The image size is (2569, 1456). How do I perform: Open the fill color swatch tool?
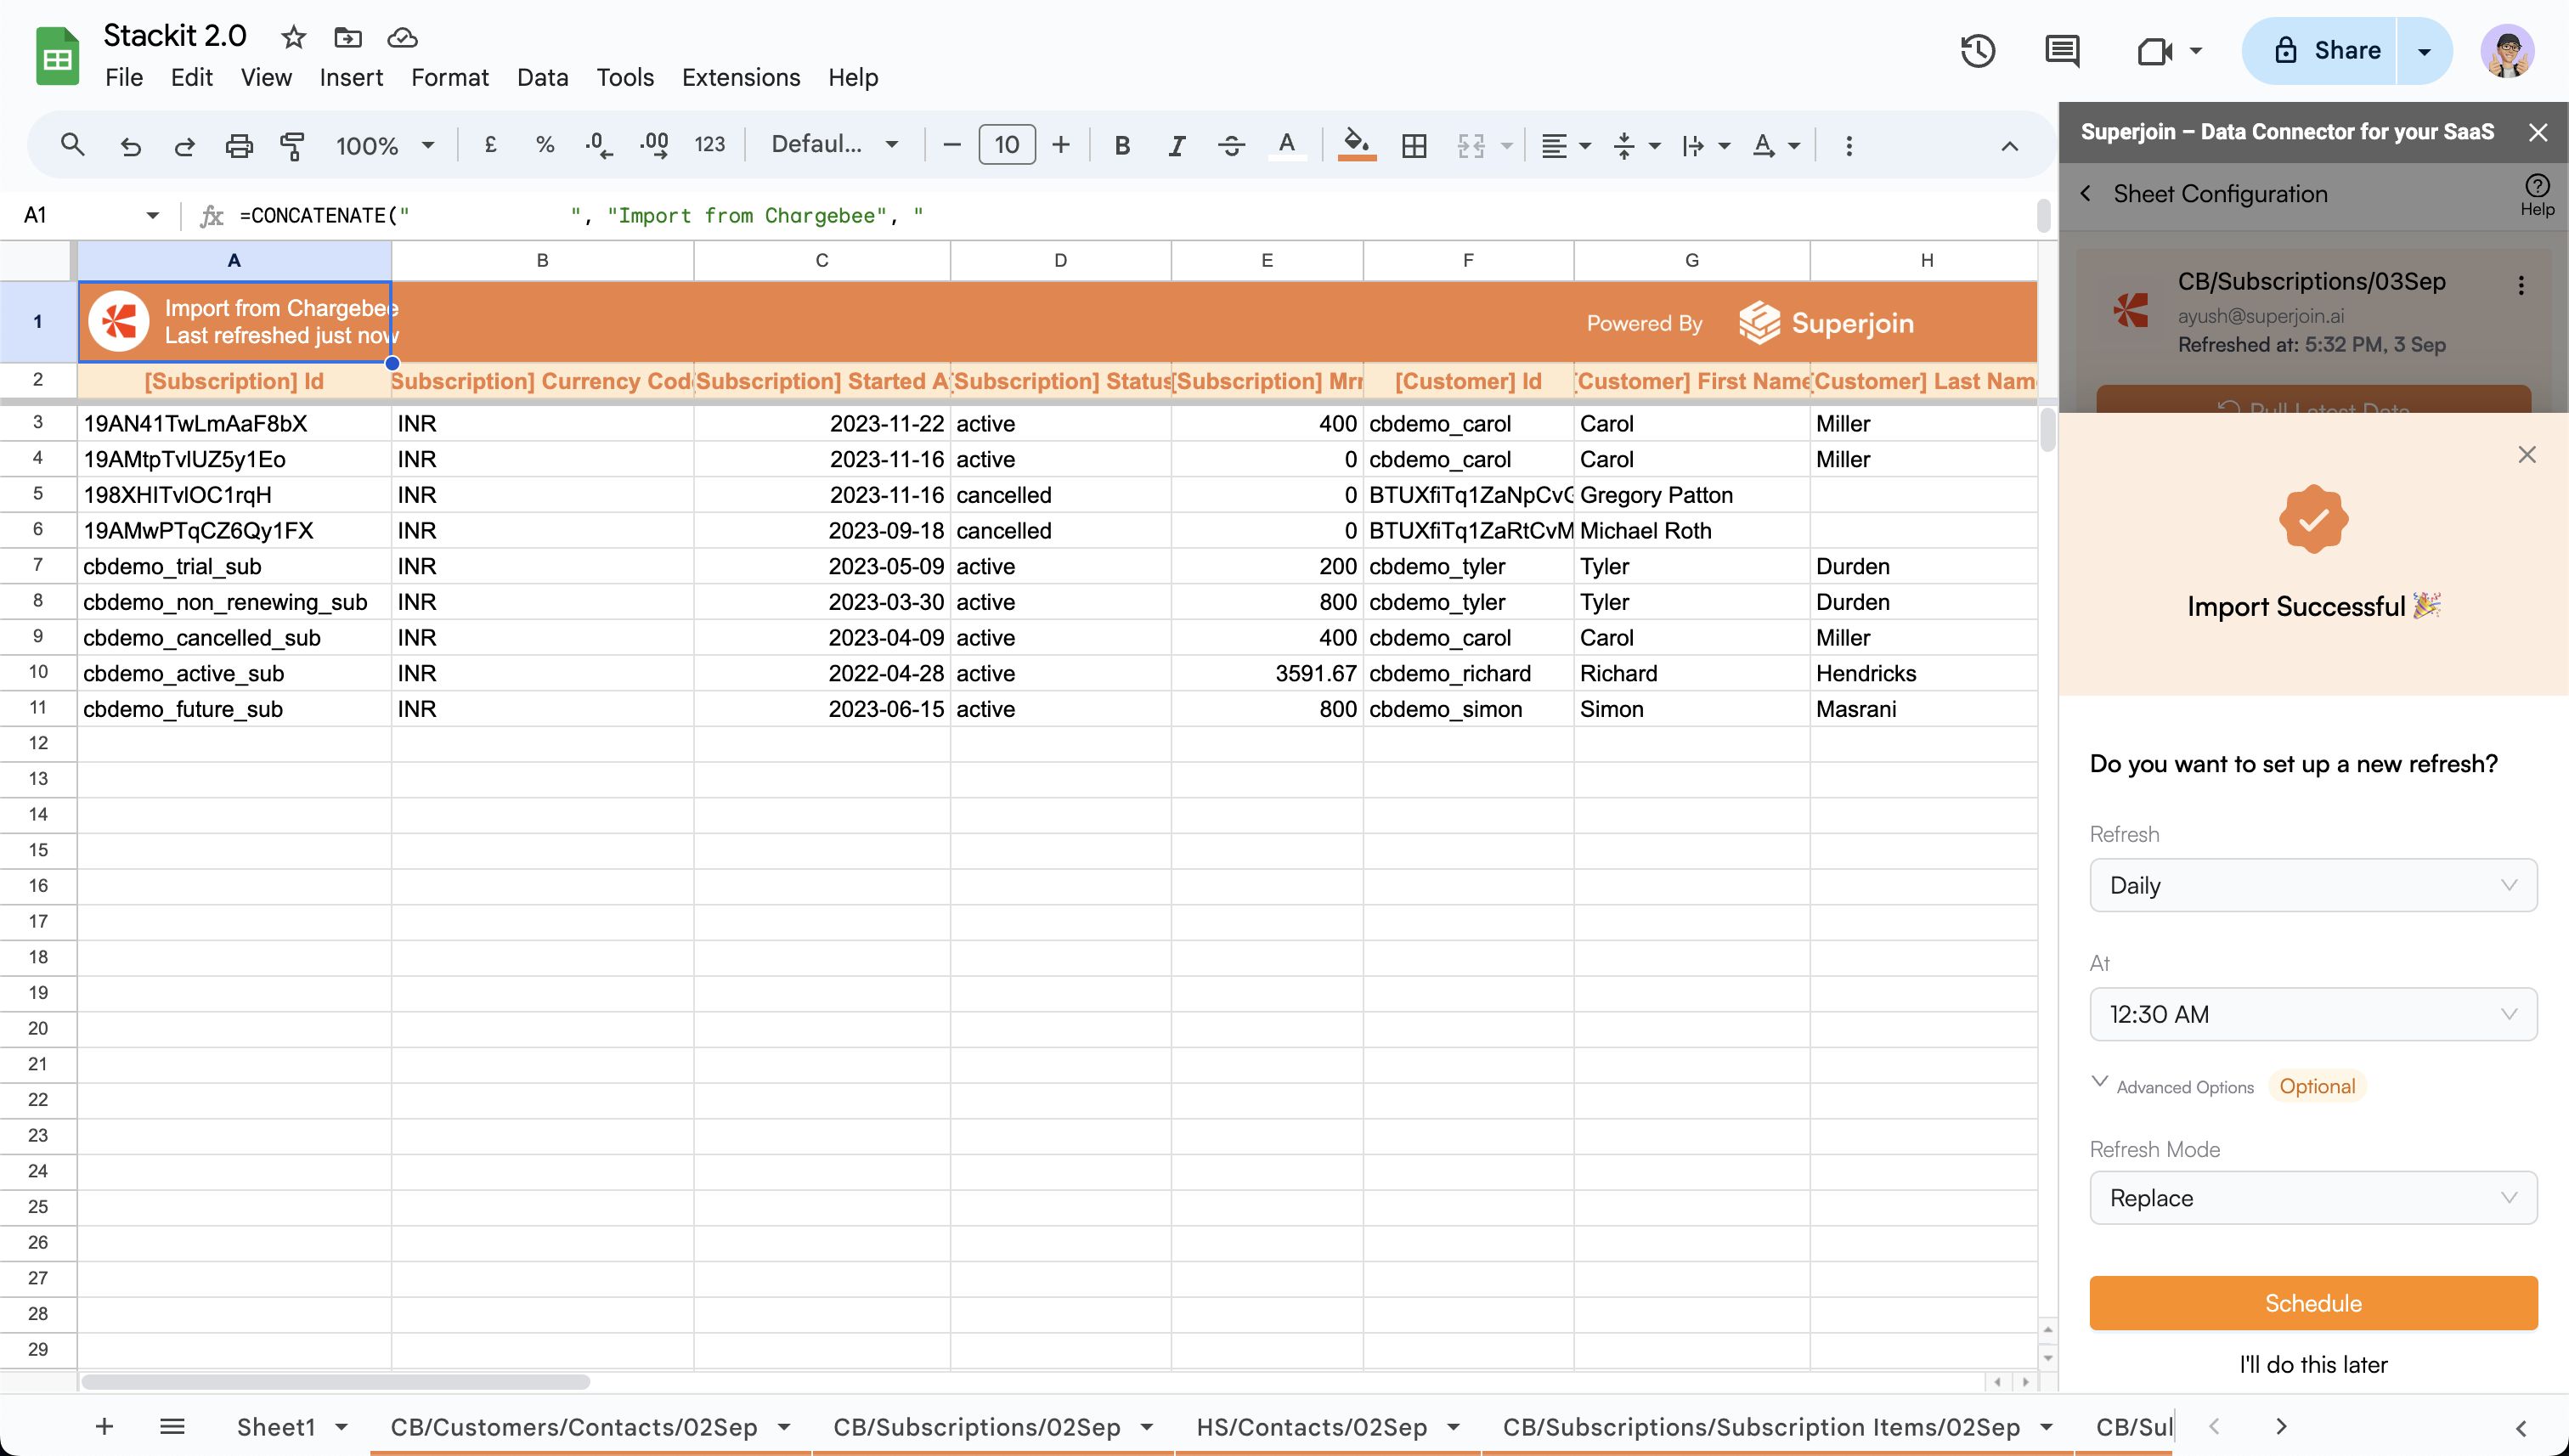click(1356, 146)
